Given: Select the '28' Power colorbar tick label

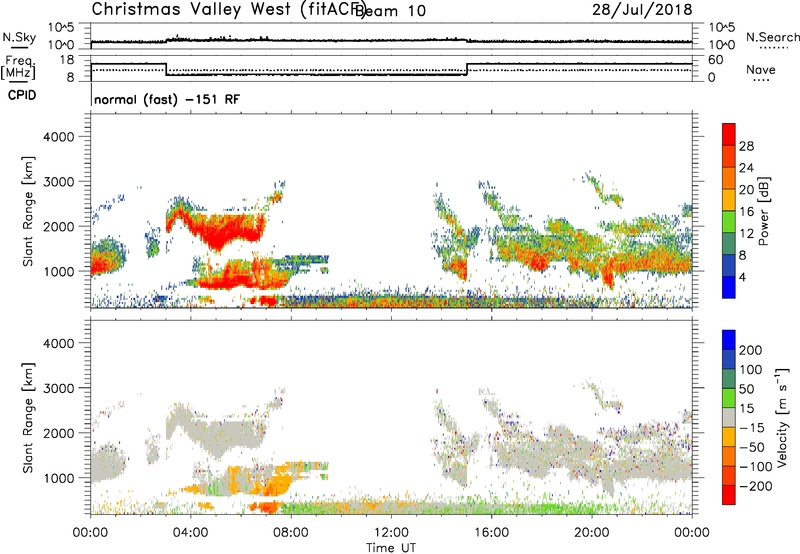Looking at the screenshot, I should coord(746,146).
